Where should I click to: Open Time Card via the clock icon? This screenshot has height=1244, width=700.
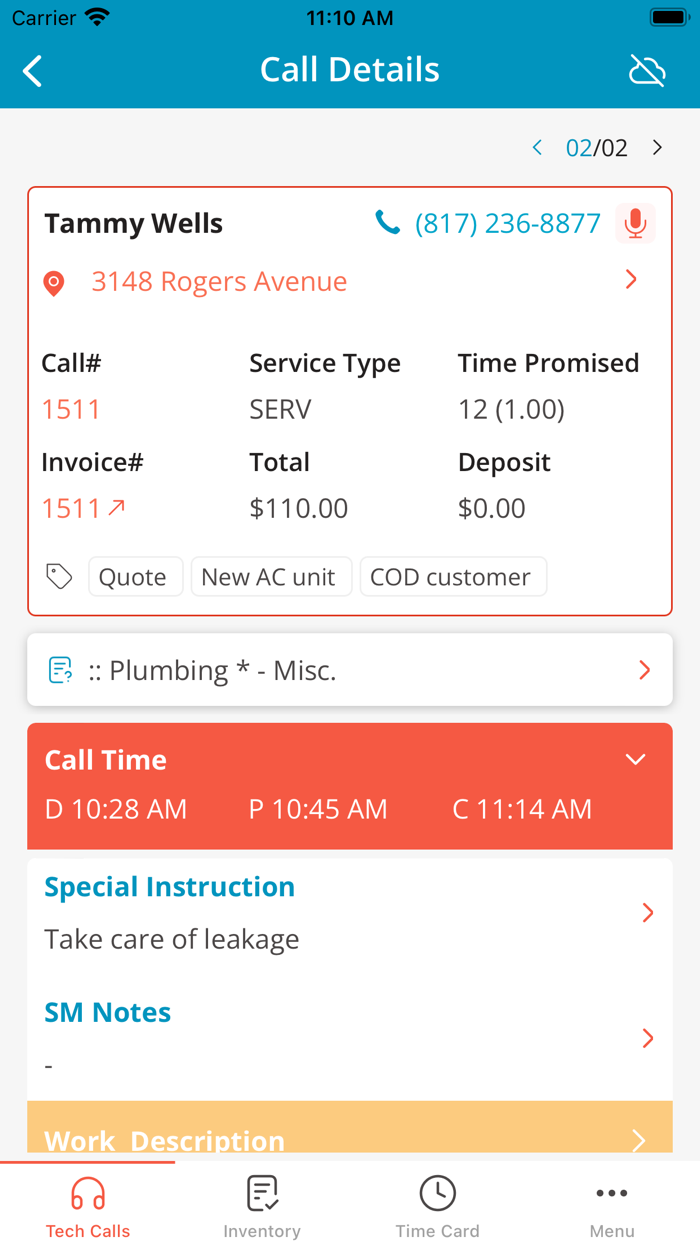point(437,1193)
